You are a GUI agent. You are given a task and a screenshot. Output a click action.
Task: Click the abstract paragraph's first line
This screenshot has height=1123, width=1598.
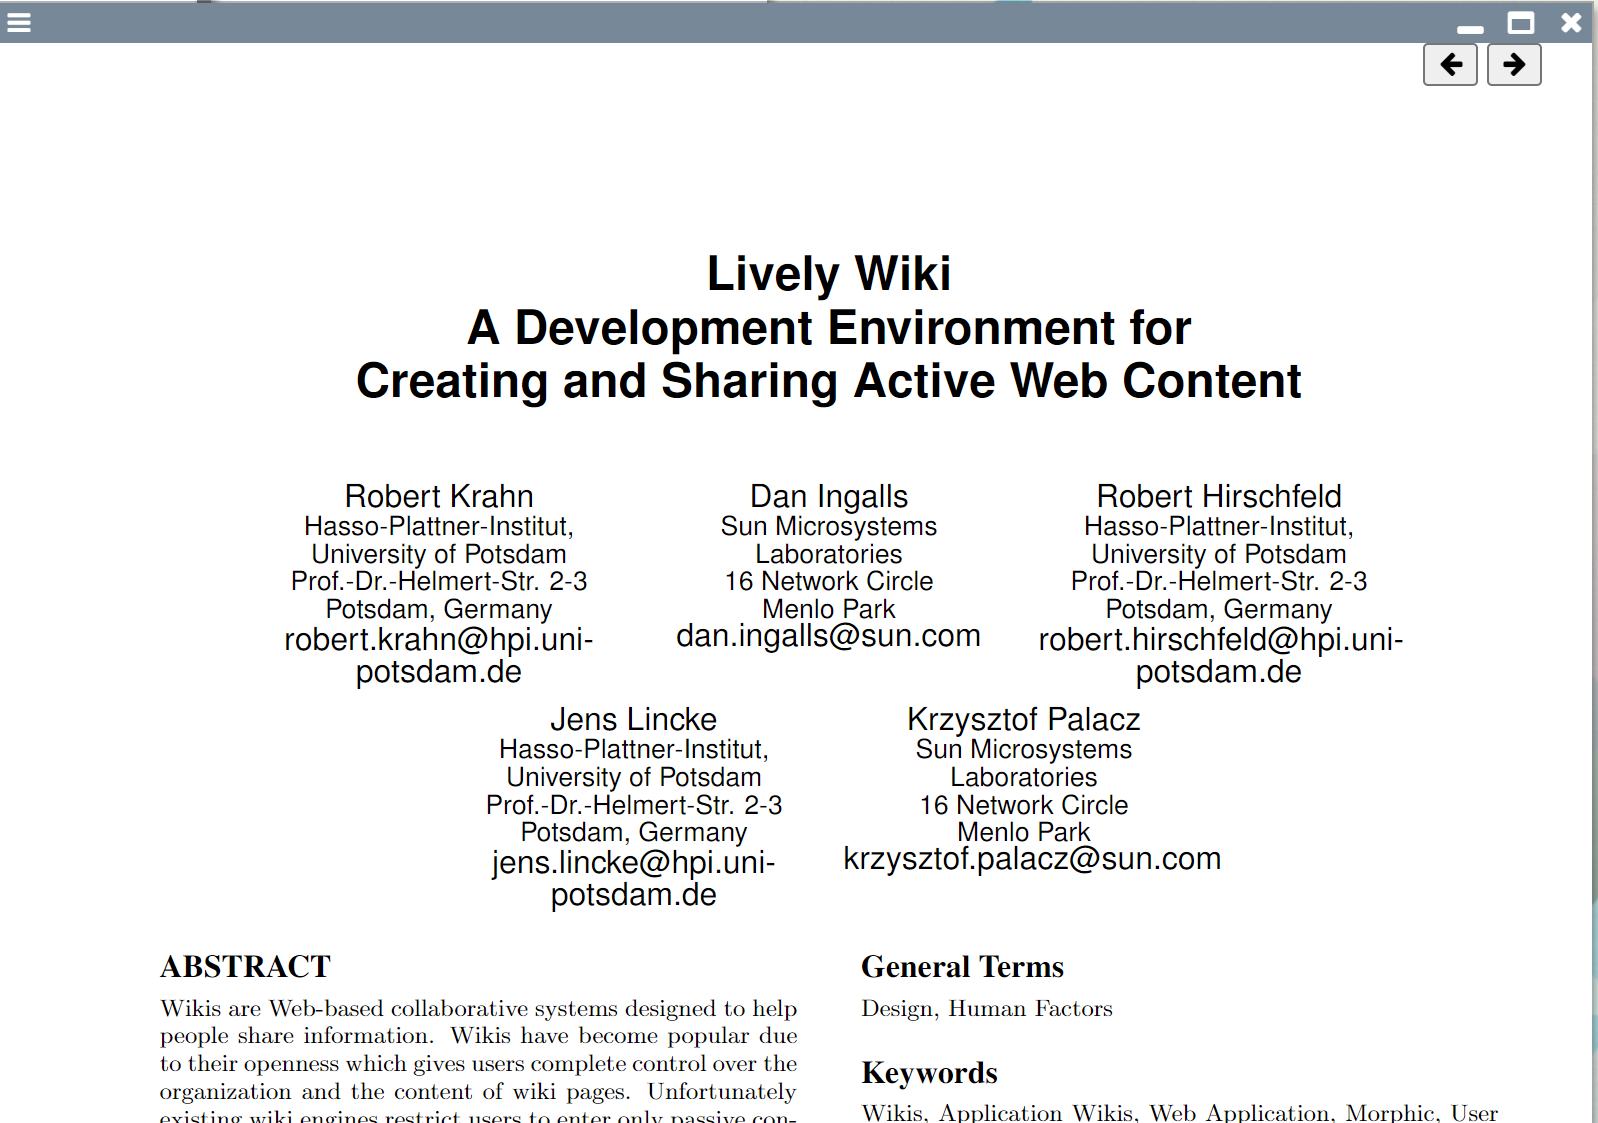click(478, 1009)
